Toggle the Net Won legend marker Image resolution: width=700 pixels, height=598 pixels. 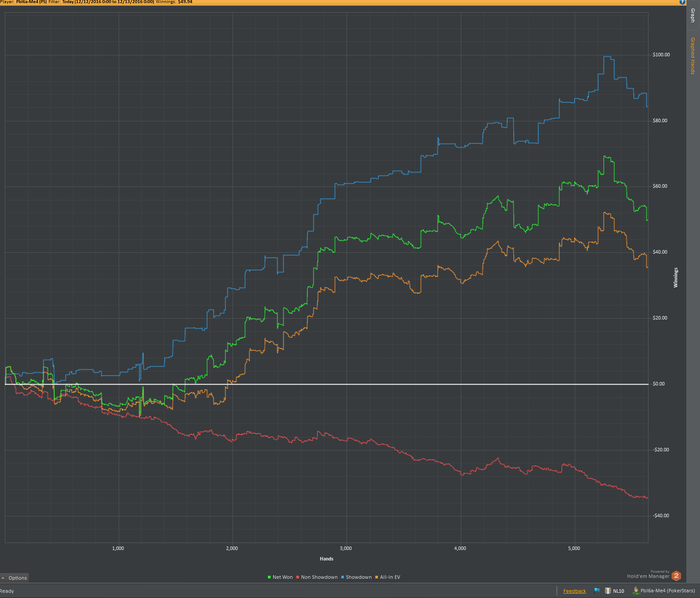[x=269, y=577]
